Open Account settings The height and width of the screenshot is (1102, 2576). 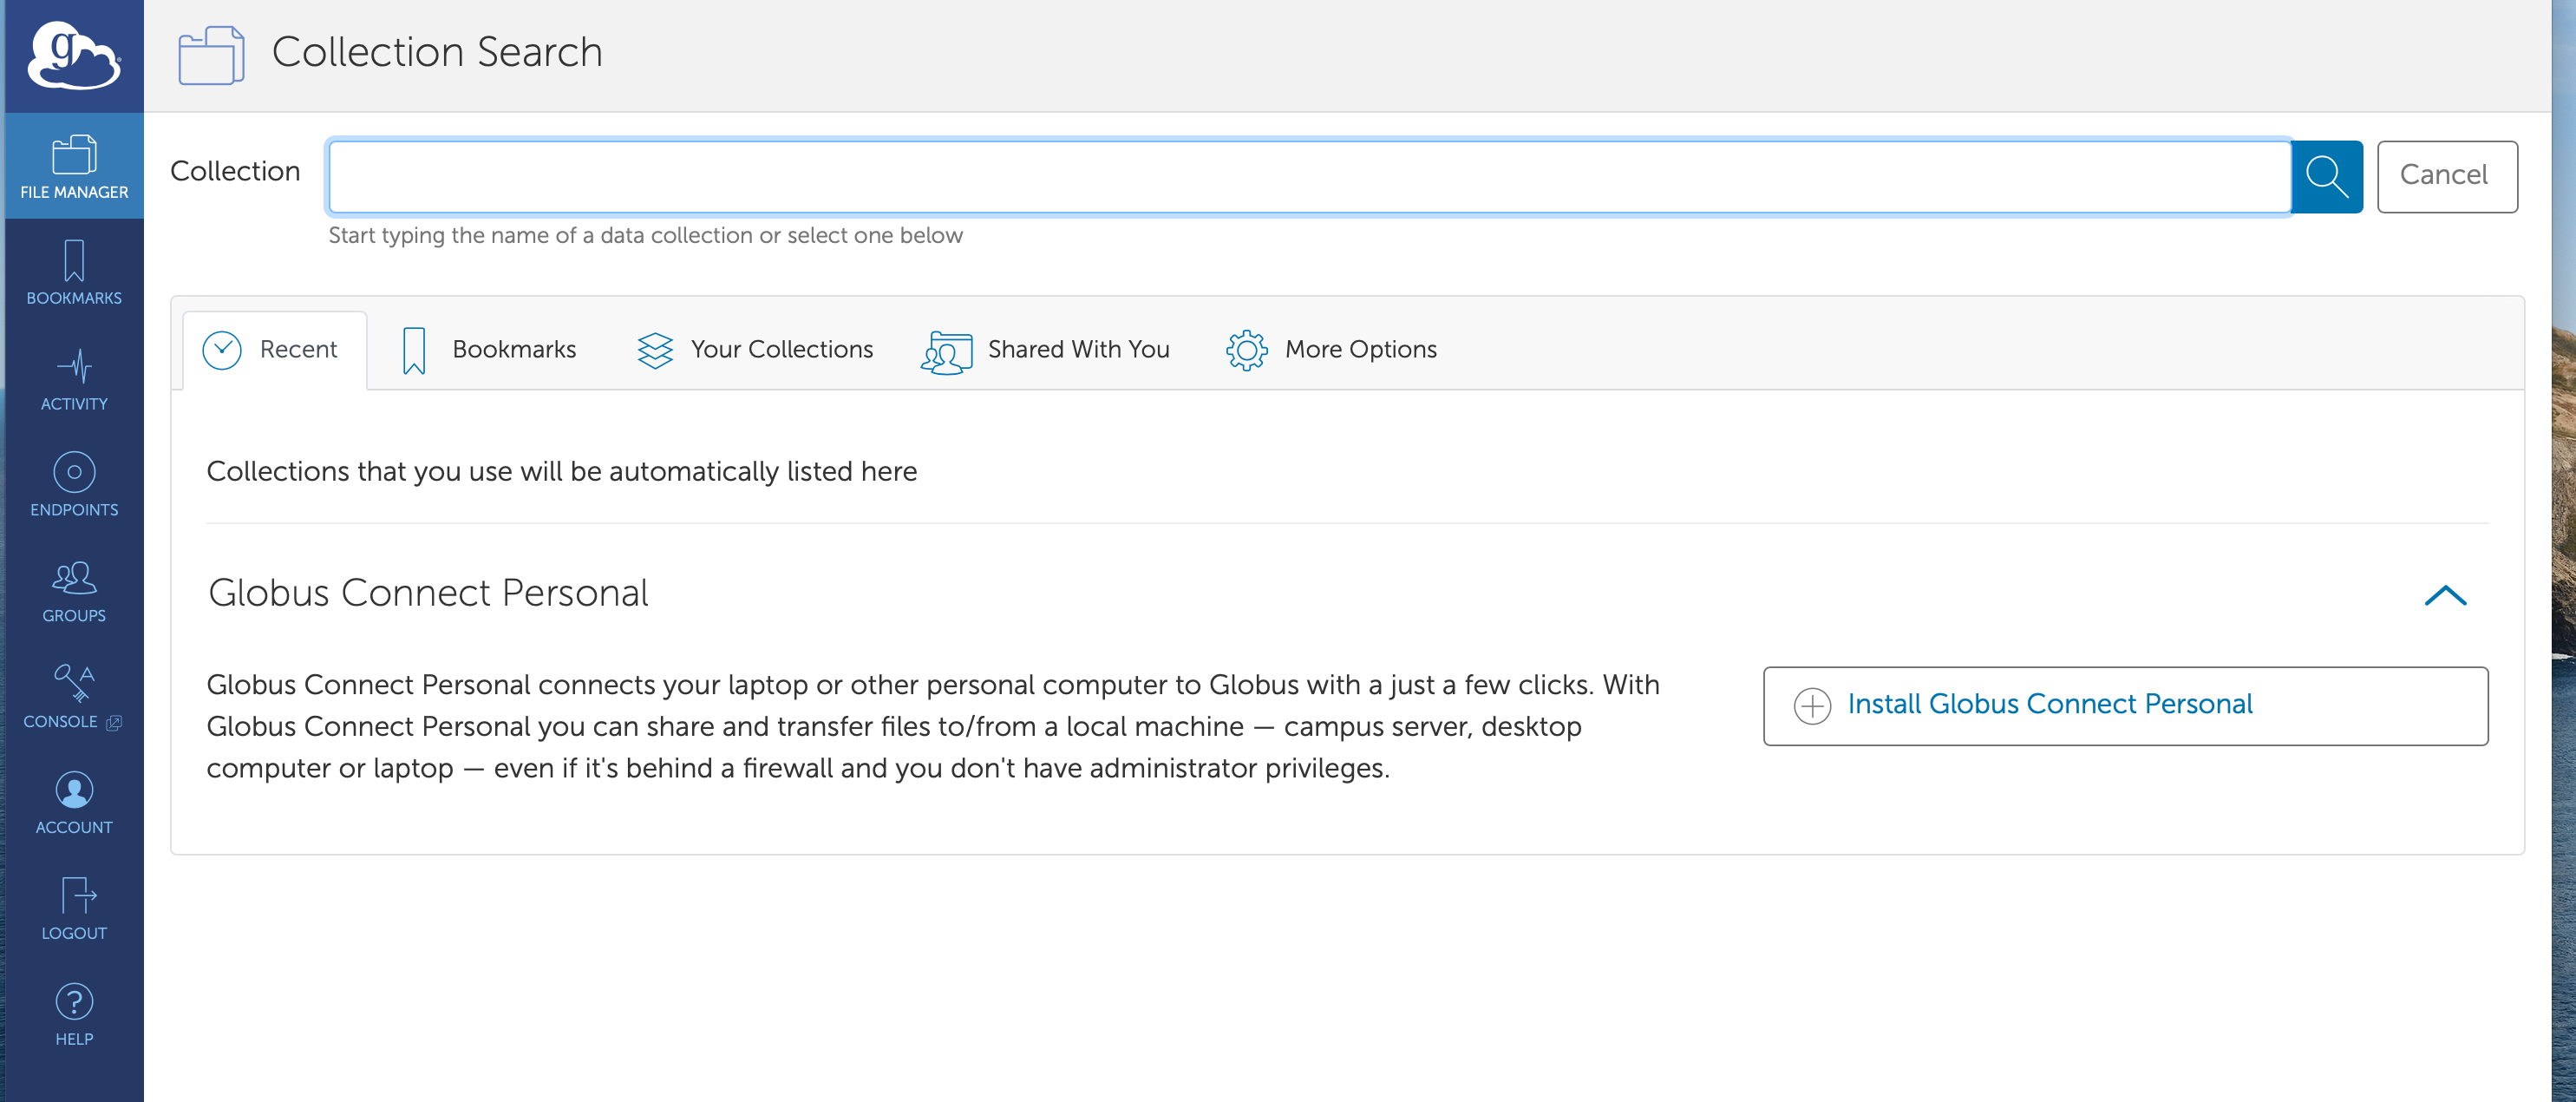click(x=74, y=803)
